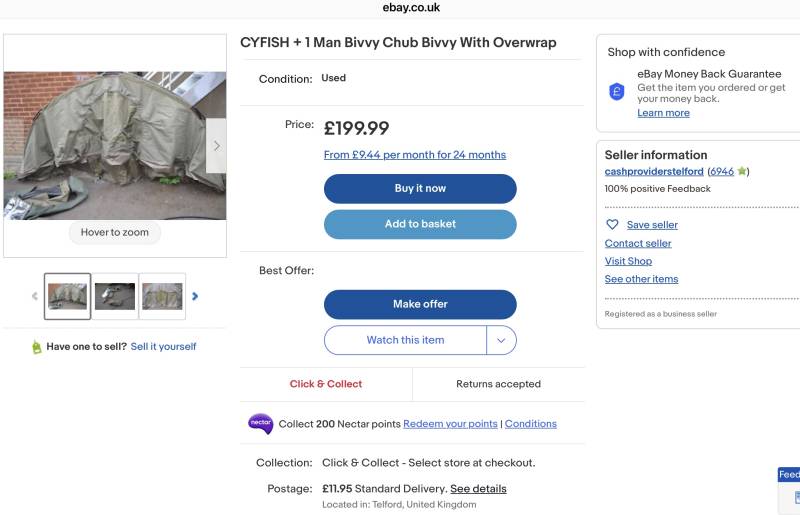Click Redeem your points link
This screenshot has height=515, width=800.
pos(450,424)
